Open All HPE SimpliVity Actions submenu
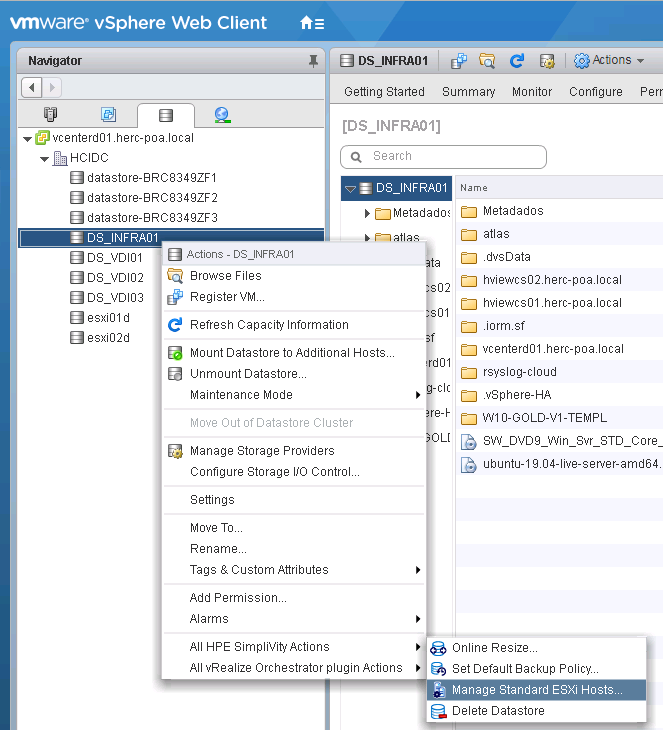Screen dimensions: 663x730 [294, 647]
